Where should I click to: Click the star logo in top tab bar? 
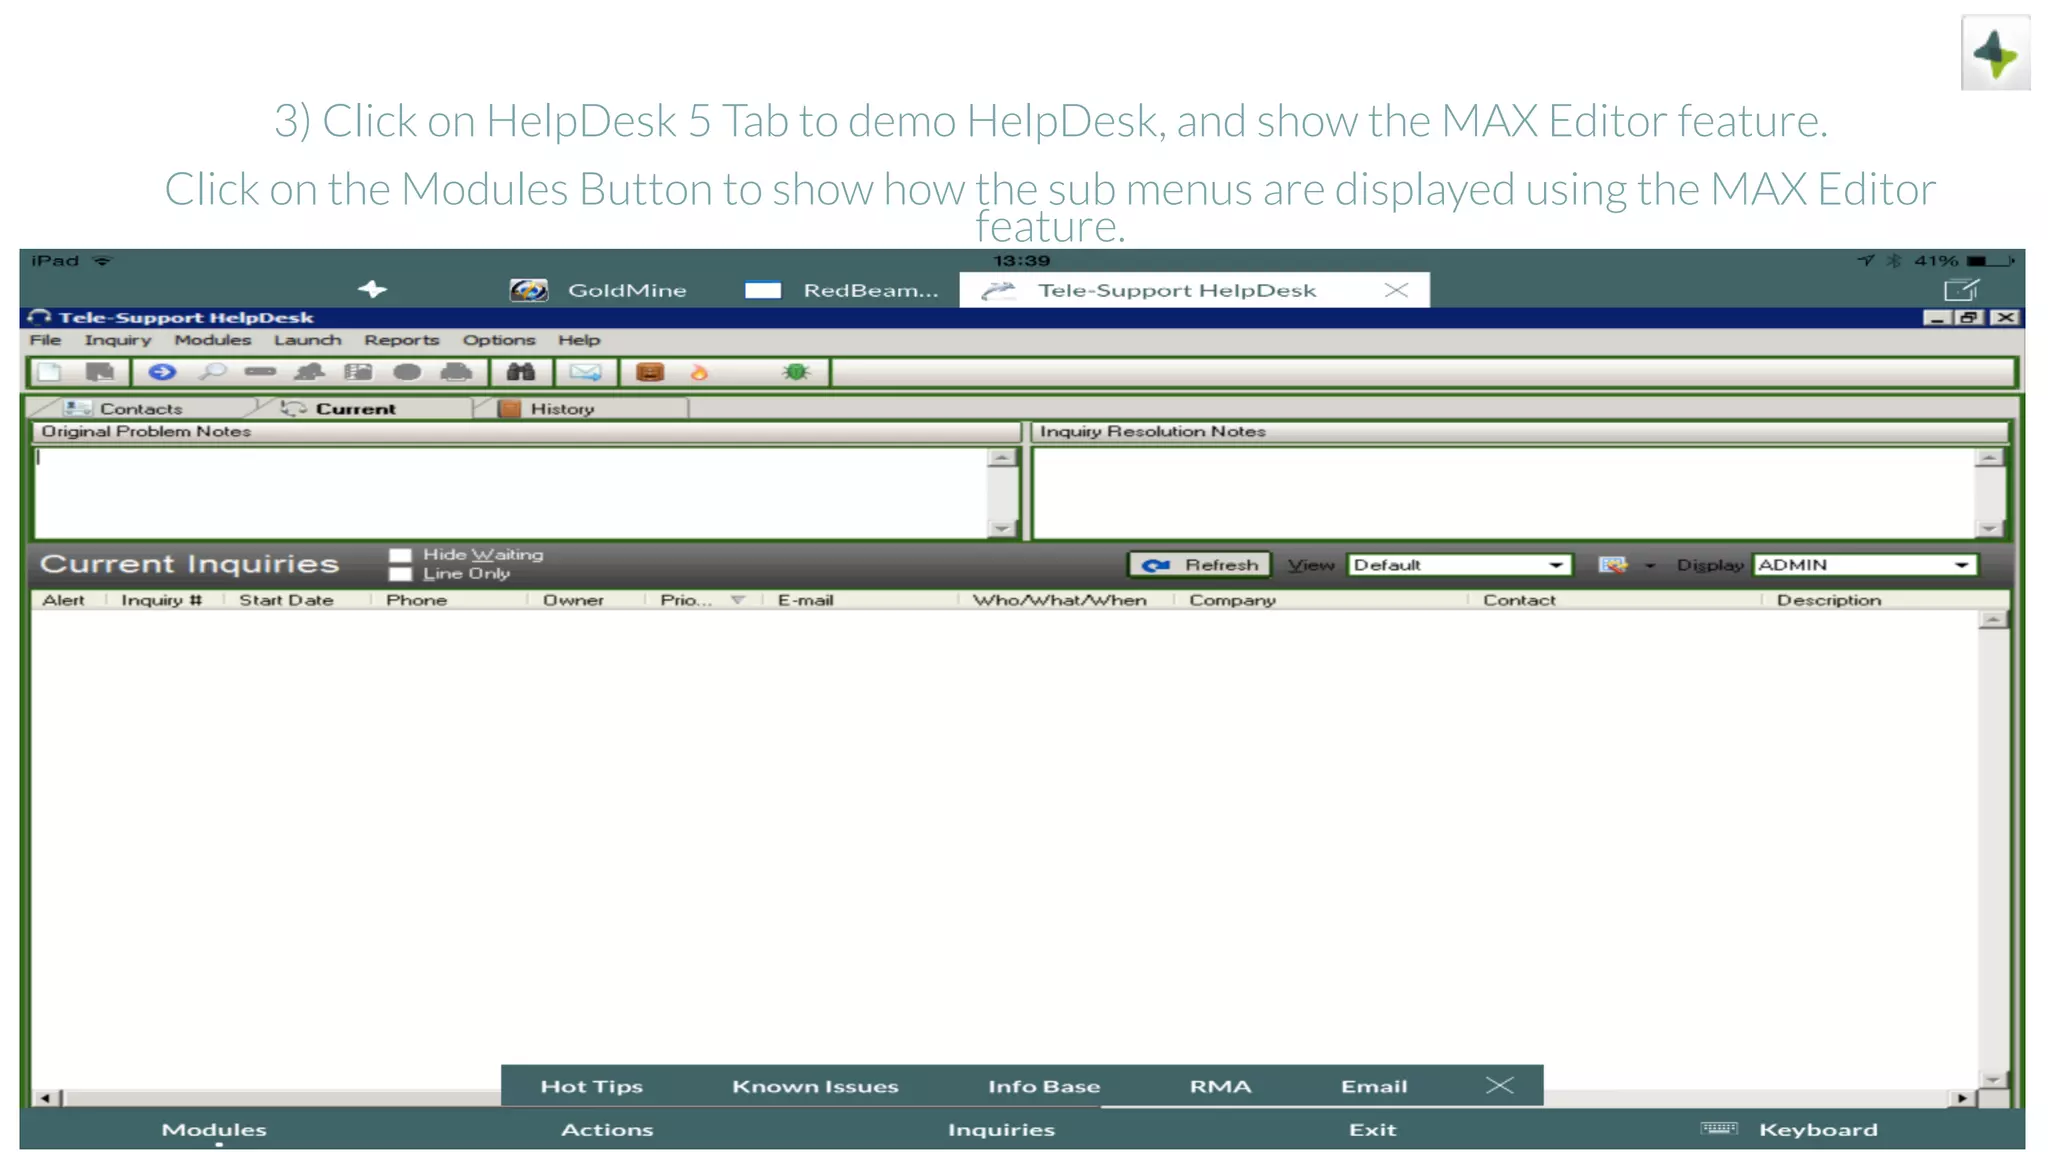pyautogui.click(x=372, y=289)
